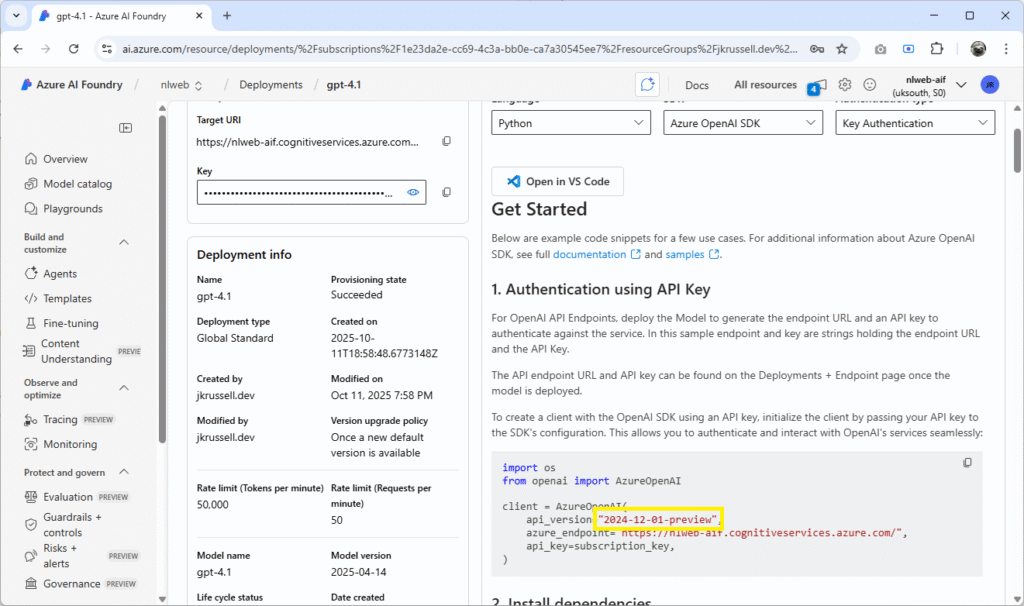
Task: Give feedback via the smiley icon
Action: [869, 85]
